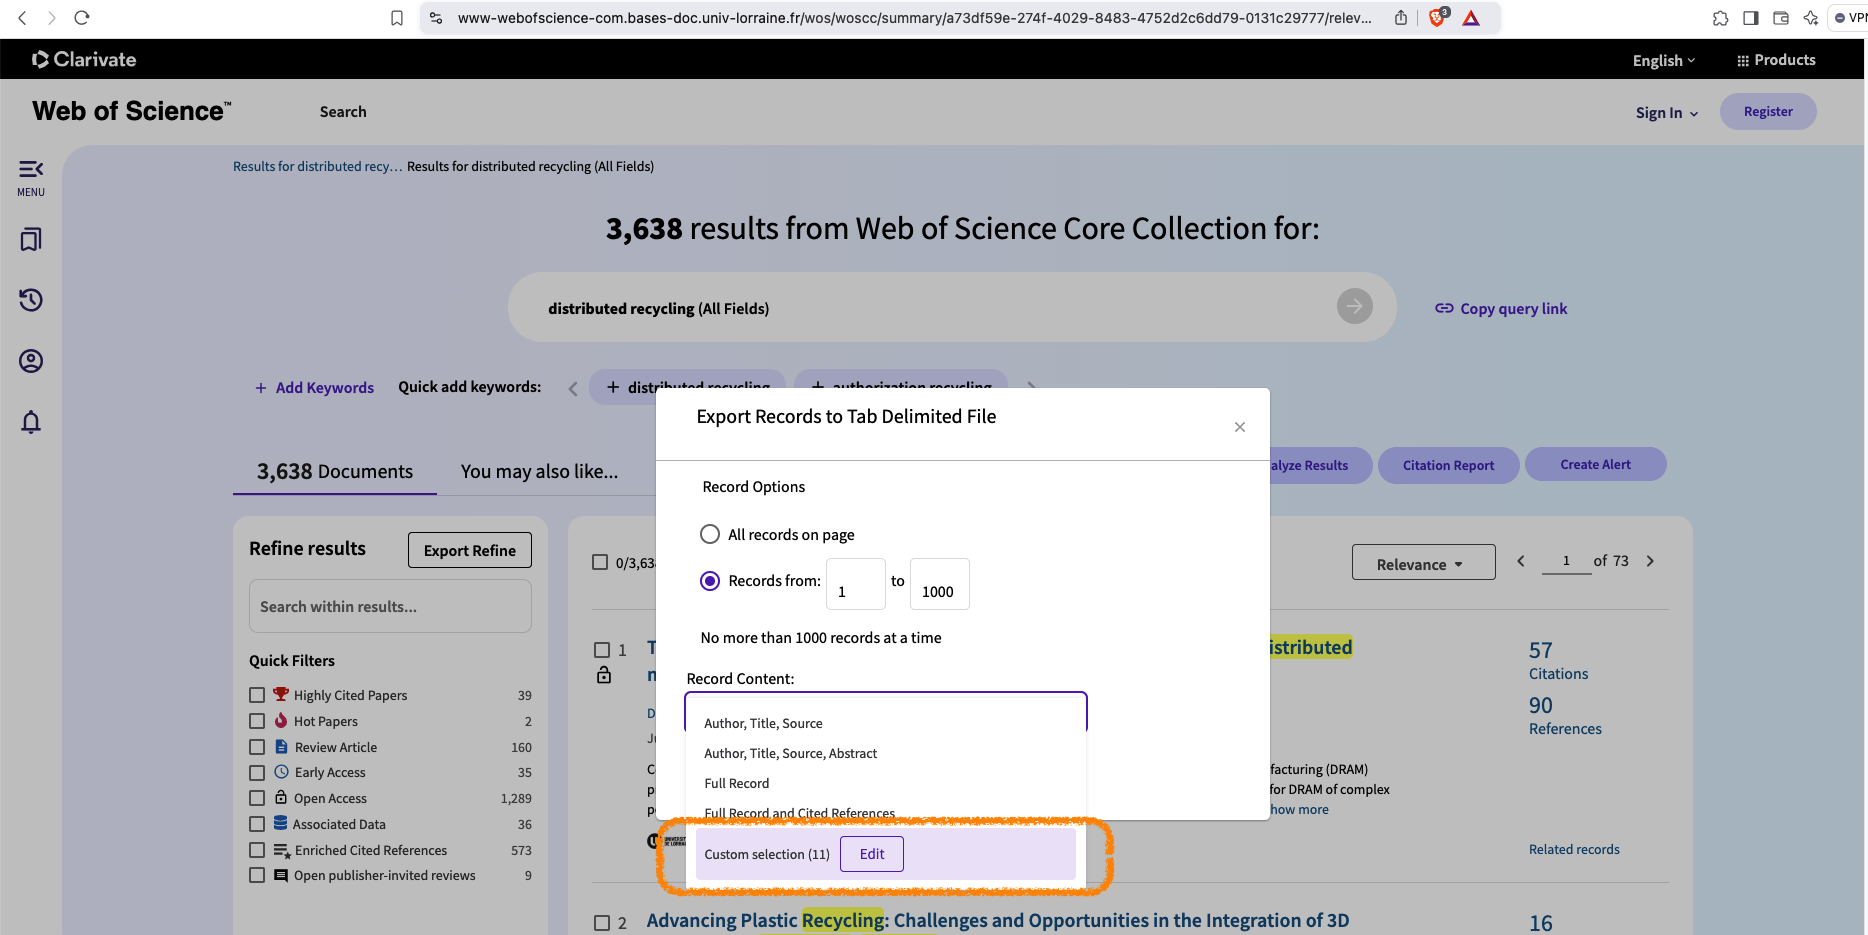
Task: Open search history clock icon
Action: (31, 300)
